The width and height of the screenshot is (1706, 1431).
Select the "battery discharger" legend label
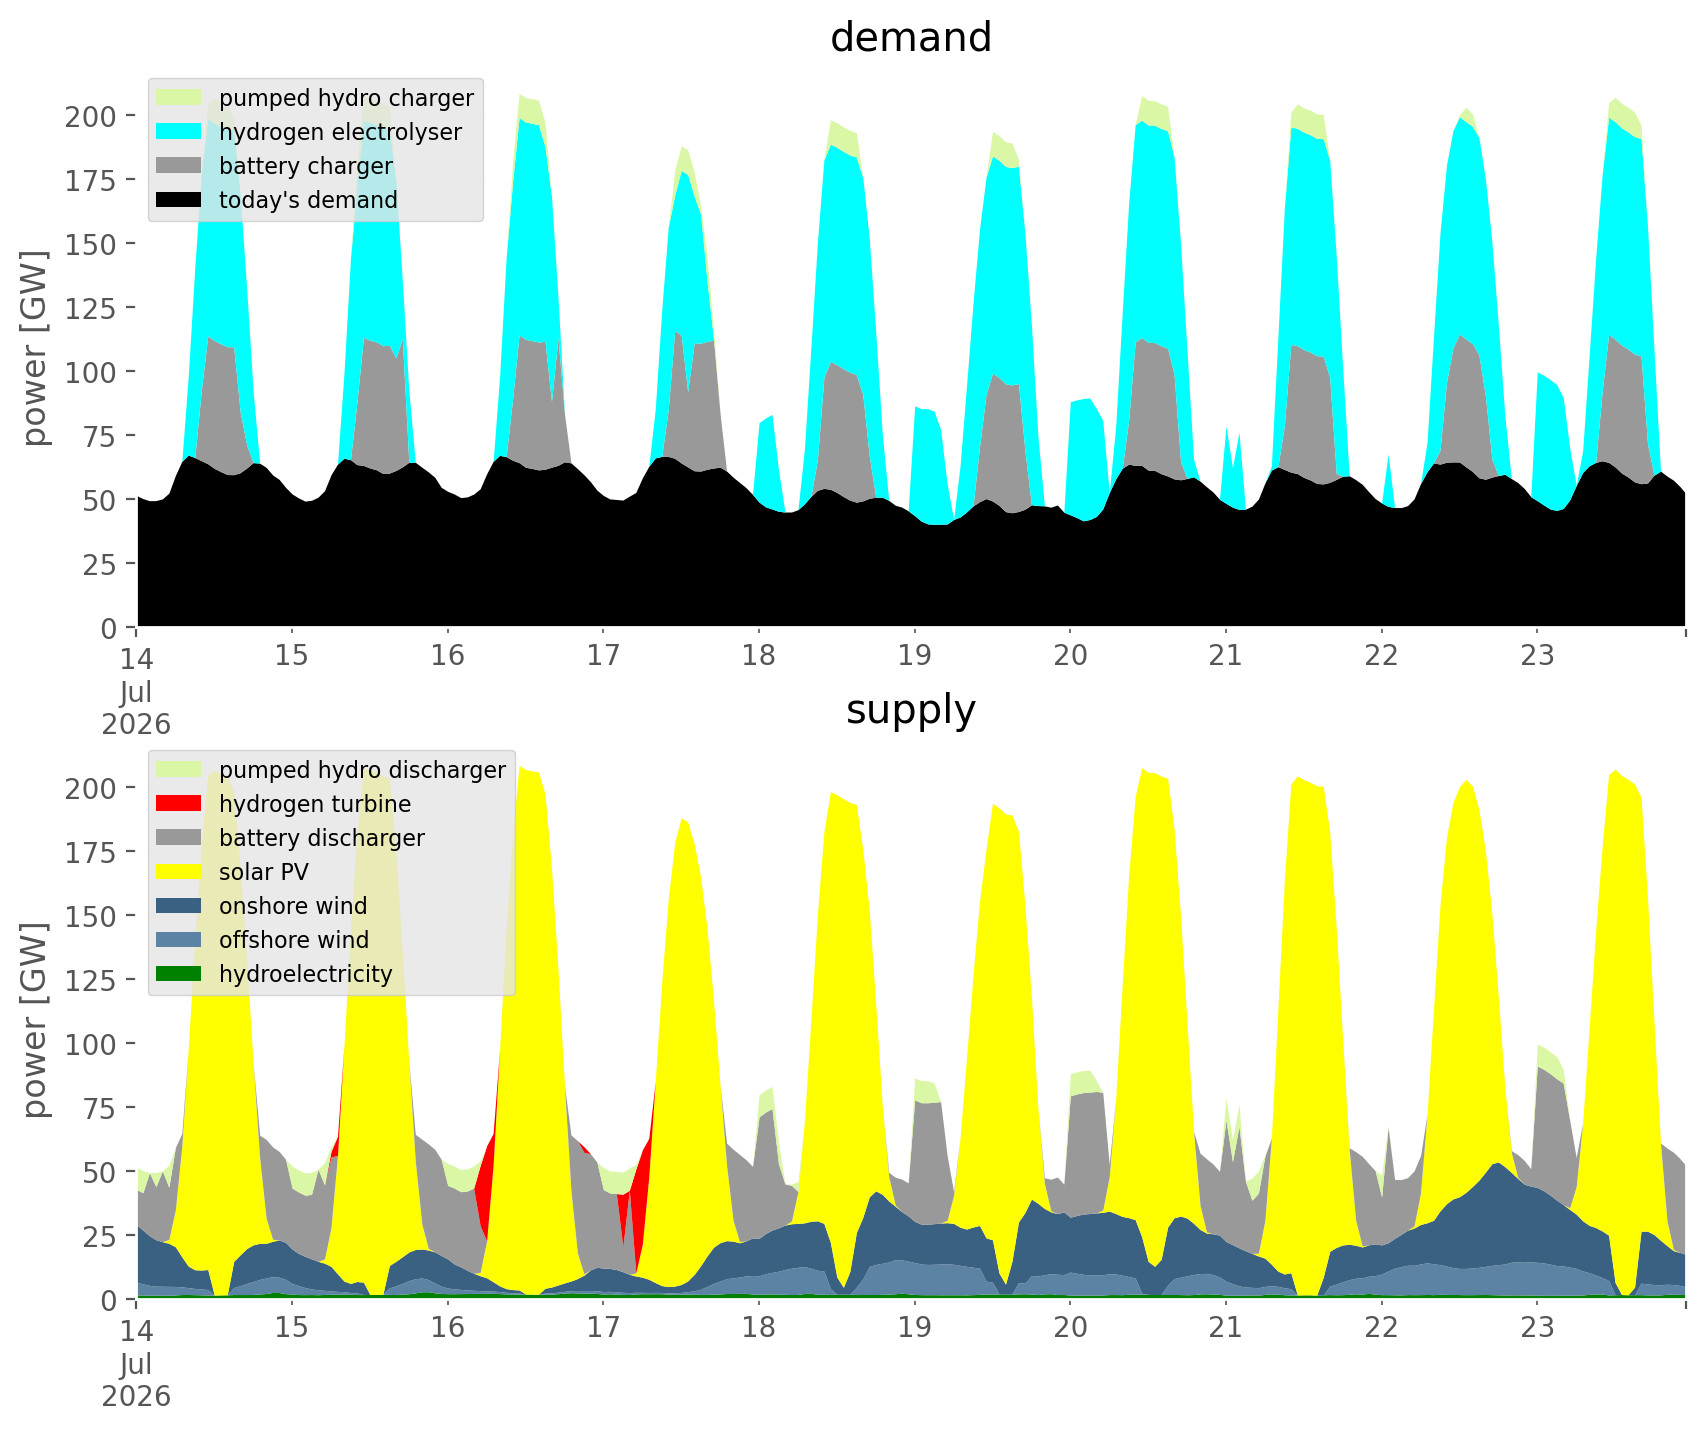pyautogui.click(x=322, y=839)
